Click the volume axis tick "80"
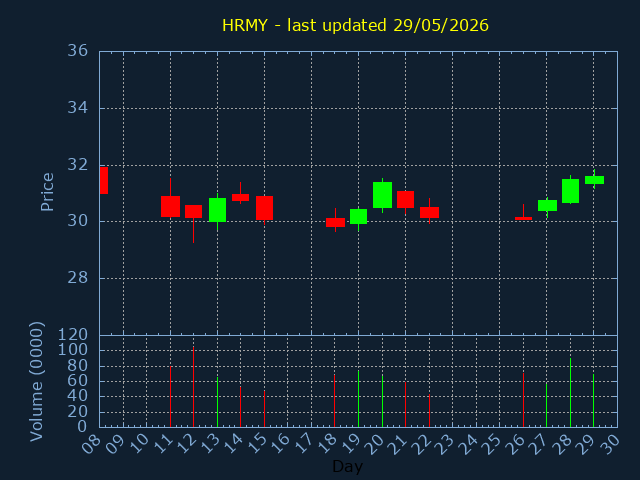This screenshot has width=640, height=480. click(78, 366)
